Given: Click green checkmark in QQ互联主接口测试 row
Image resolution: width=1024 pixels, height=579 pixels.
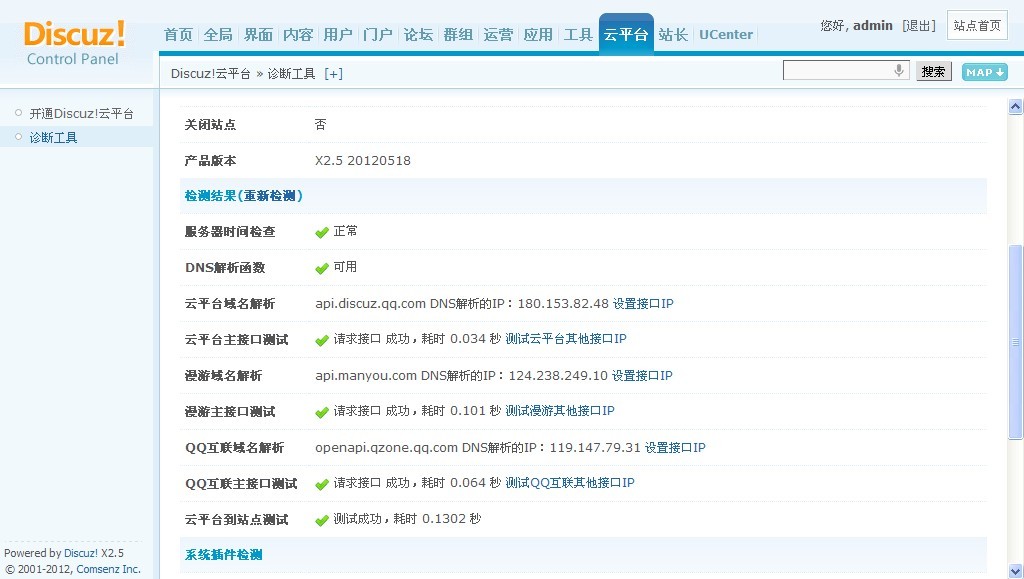Looking at the screenshot, I should pyautogui.click(x=321, y=484).
